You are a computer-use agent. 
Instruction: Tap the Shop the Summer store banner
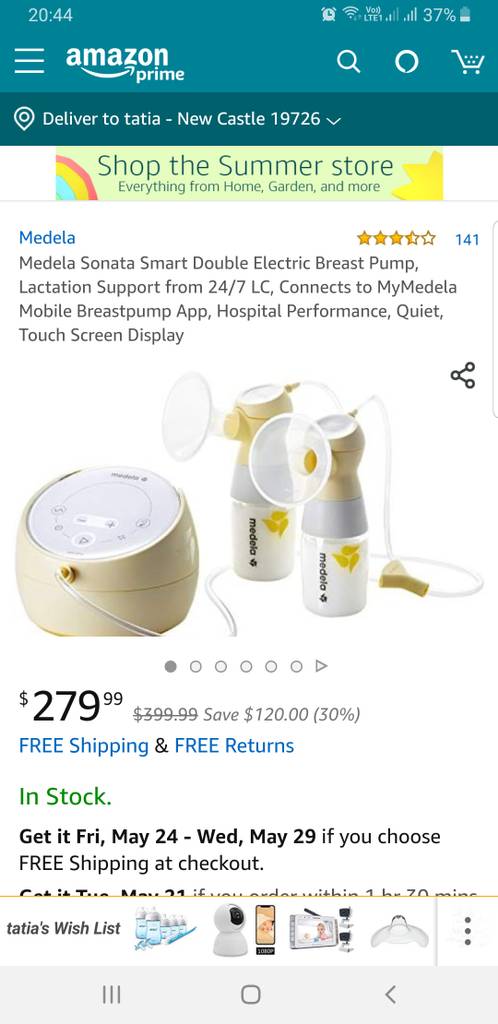tap(249, 173)
